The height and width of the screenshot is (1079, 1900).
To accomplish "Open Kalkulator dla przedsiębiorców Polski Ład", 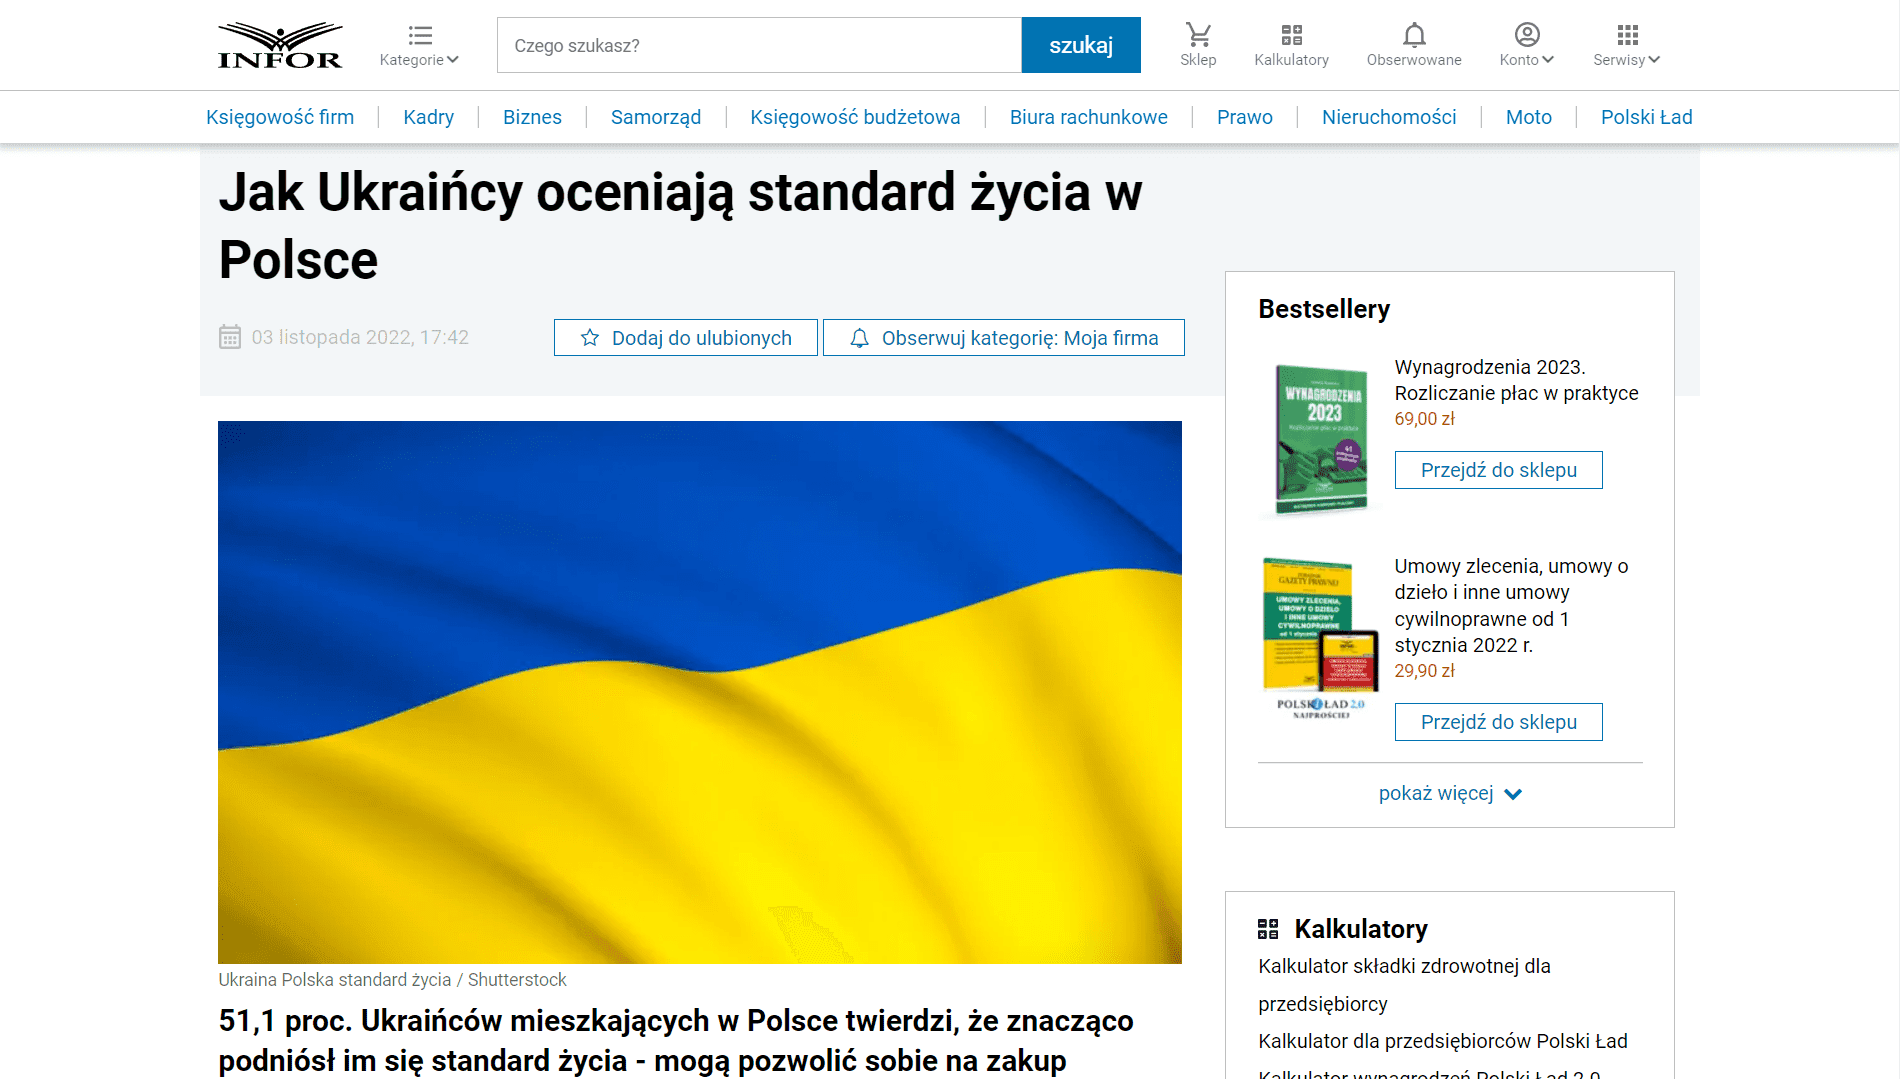I will tap(1443, 1041).
